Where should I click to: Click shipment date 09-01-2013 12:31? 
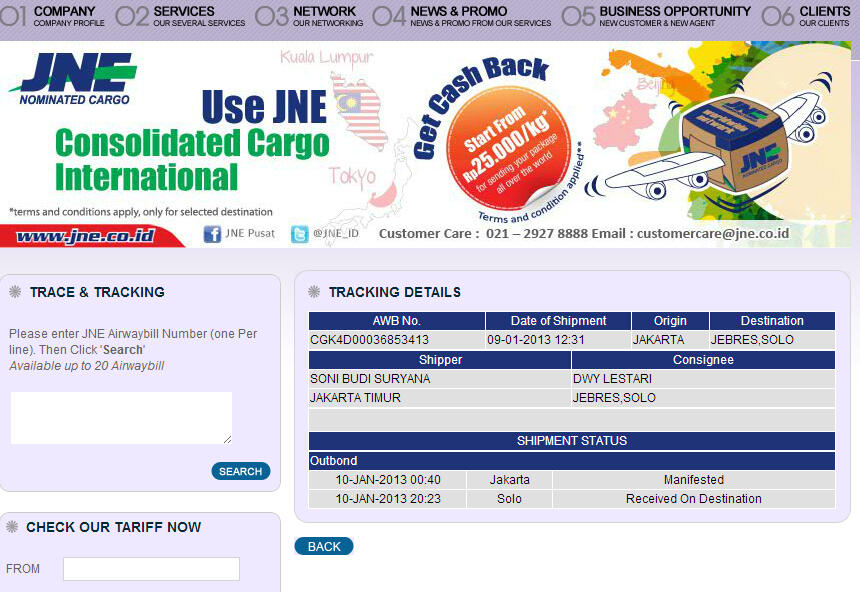point(536,340)
